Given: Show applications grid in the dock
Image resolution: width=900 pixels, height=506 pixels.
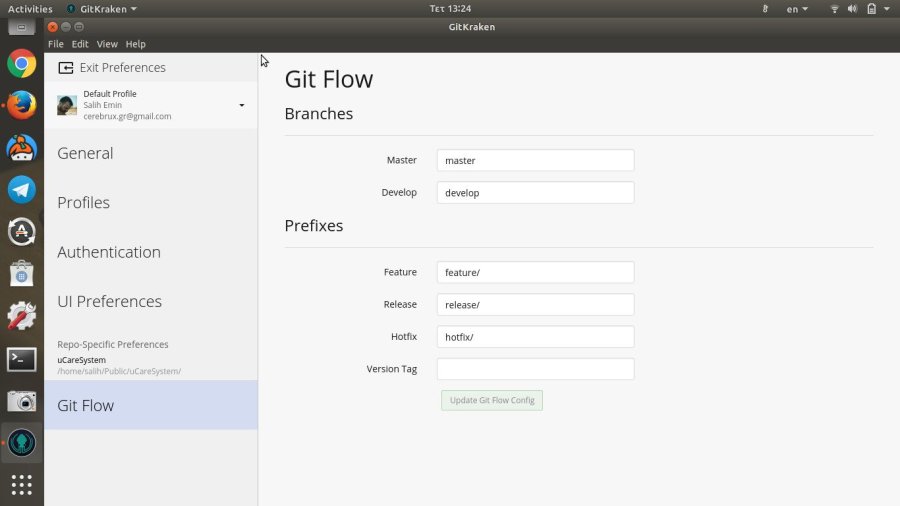Looking at the screenshot, I should [21, 485].
